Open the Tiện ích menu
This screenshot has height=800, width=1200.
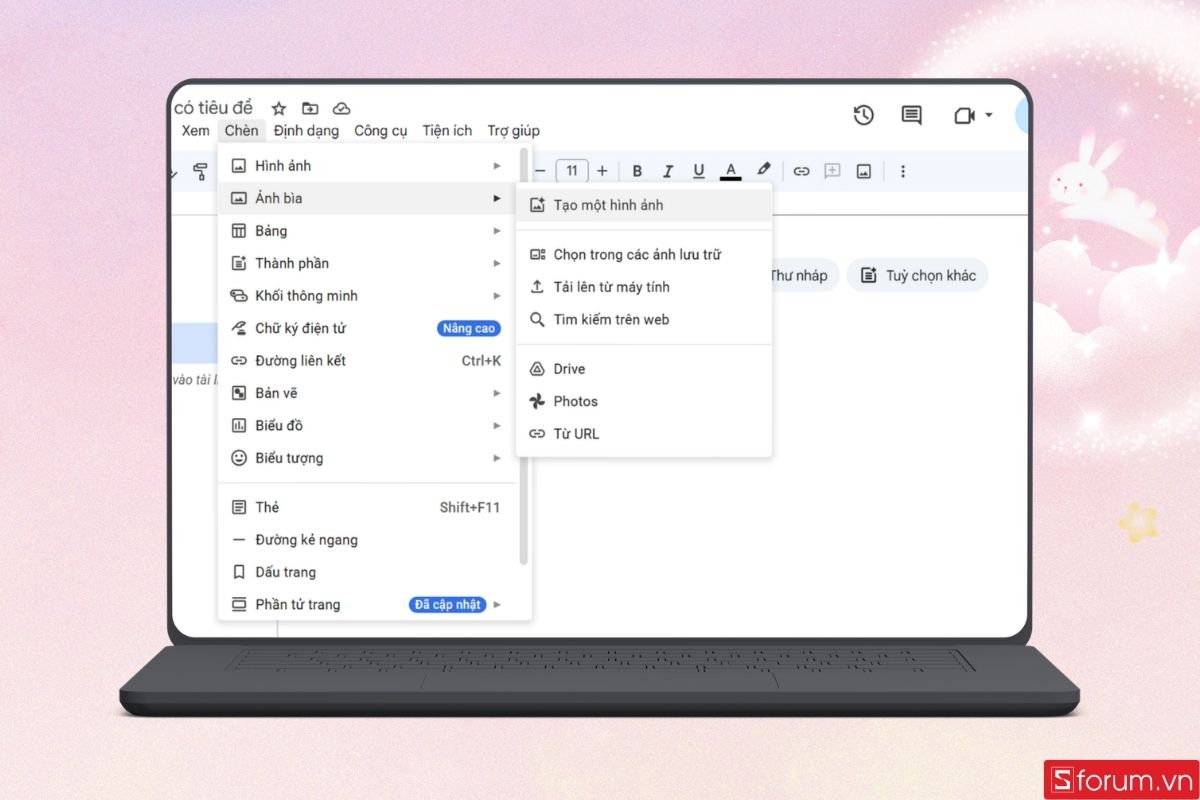click(x=447, y=130)
